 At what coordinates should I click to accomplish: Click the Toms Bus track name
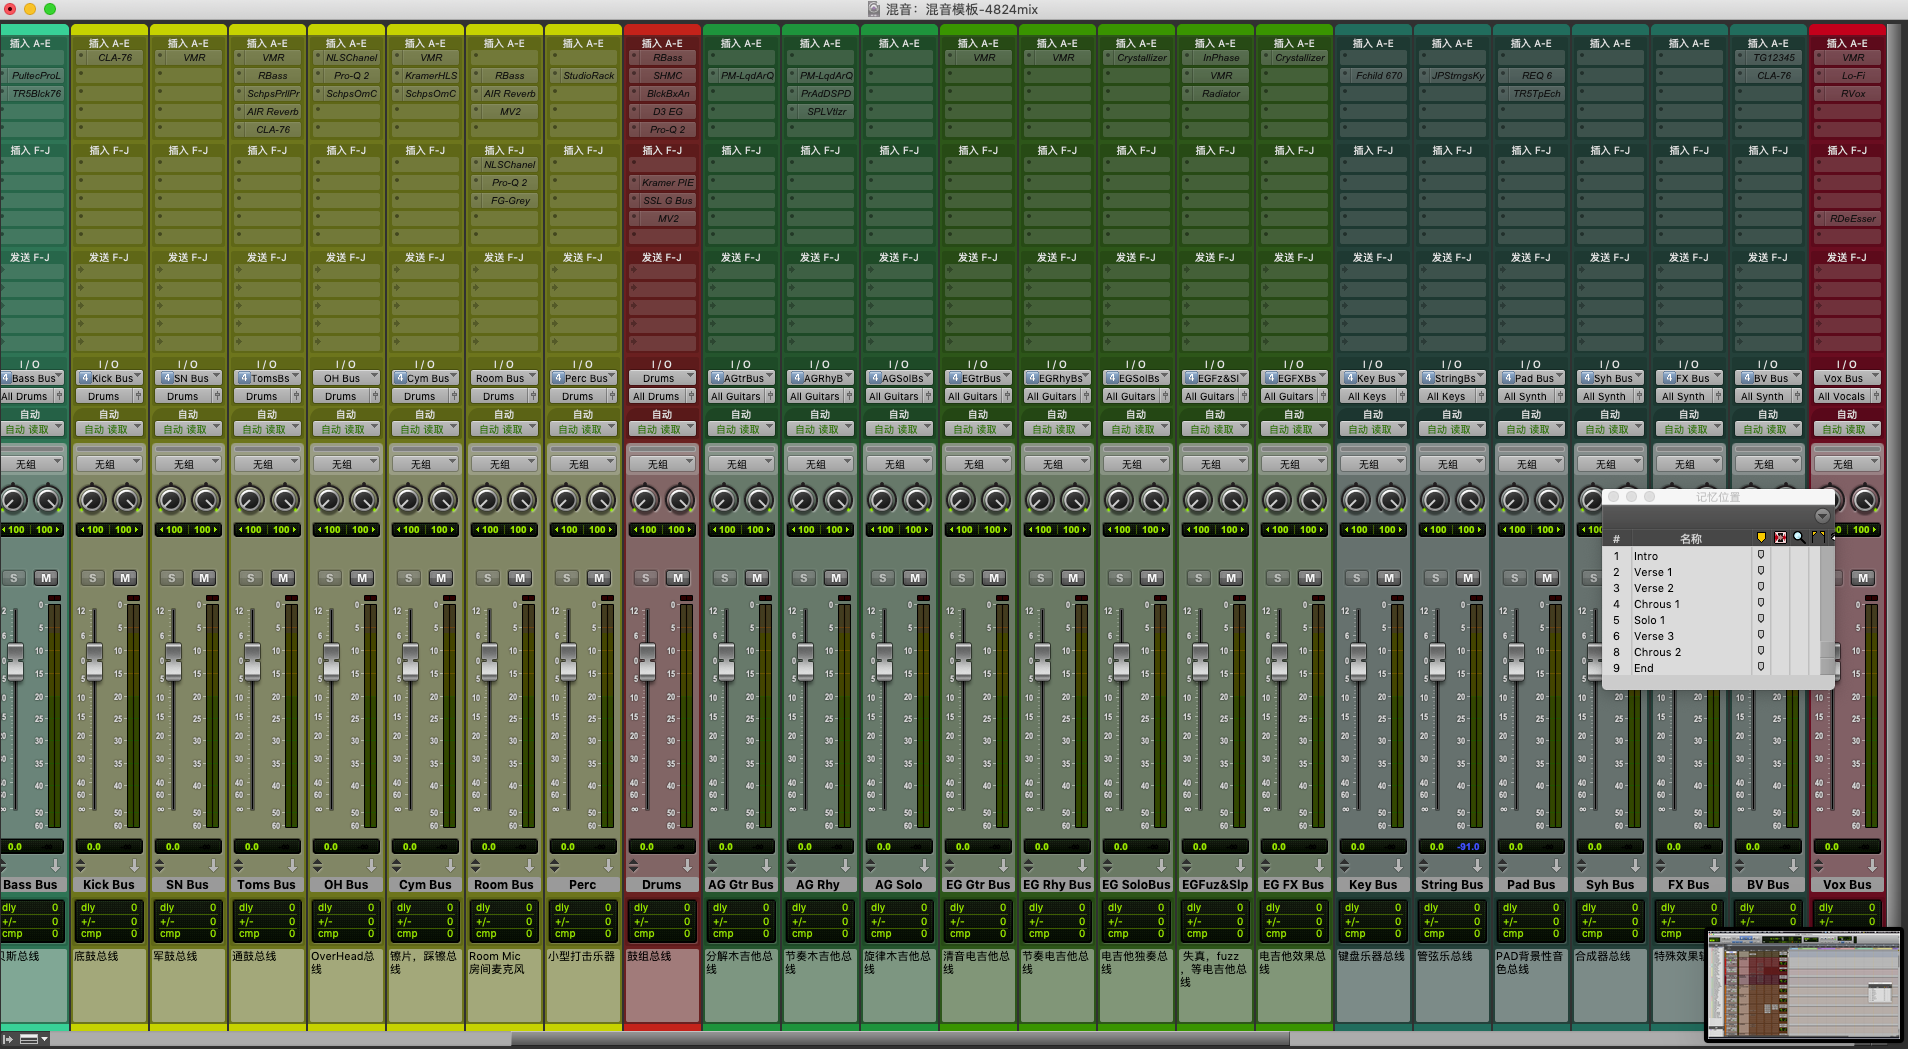click(x=267, y=885)
